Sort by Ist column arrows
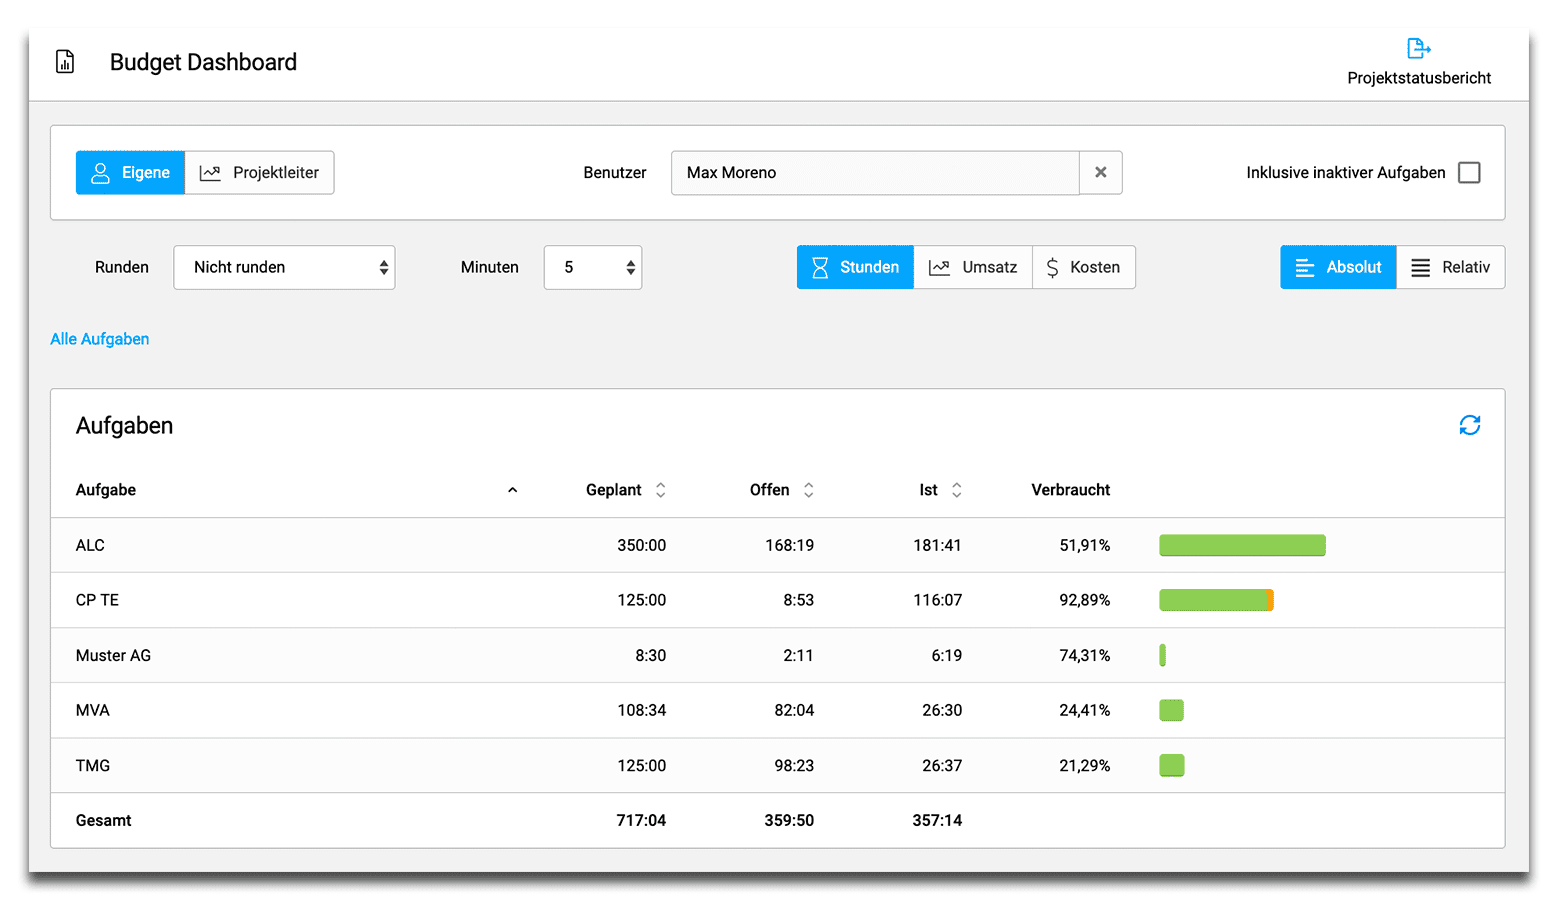 pos(956,490)
